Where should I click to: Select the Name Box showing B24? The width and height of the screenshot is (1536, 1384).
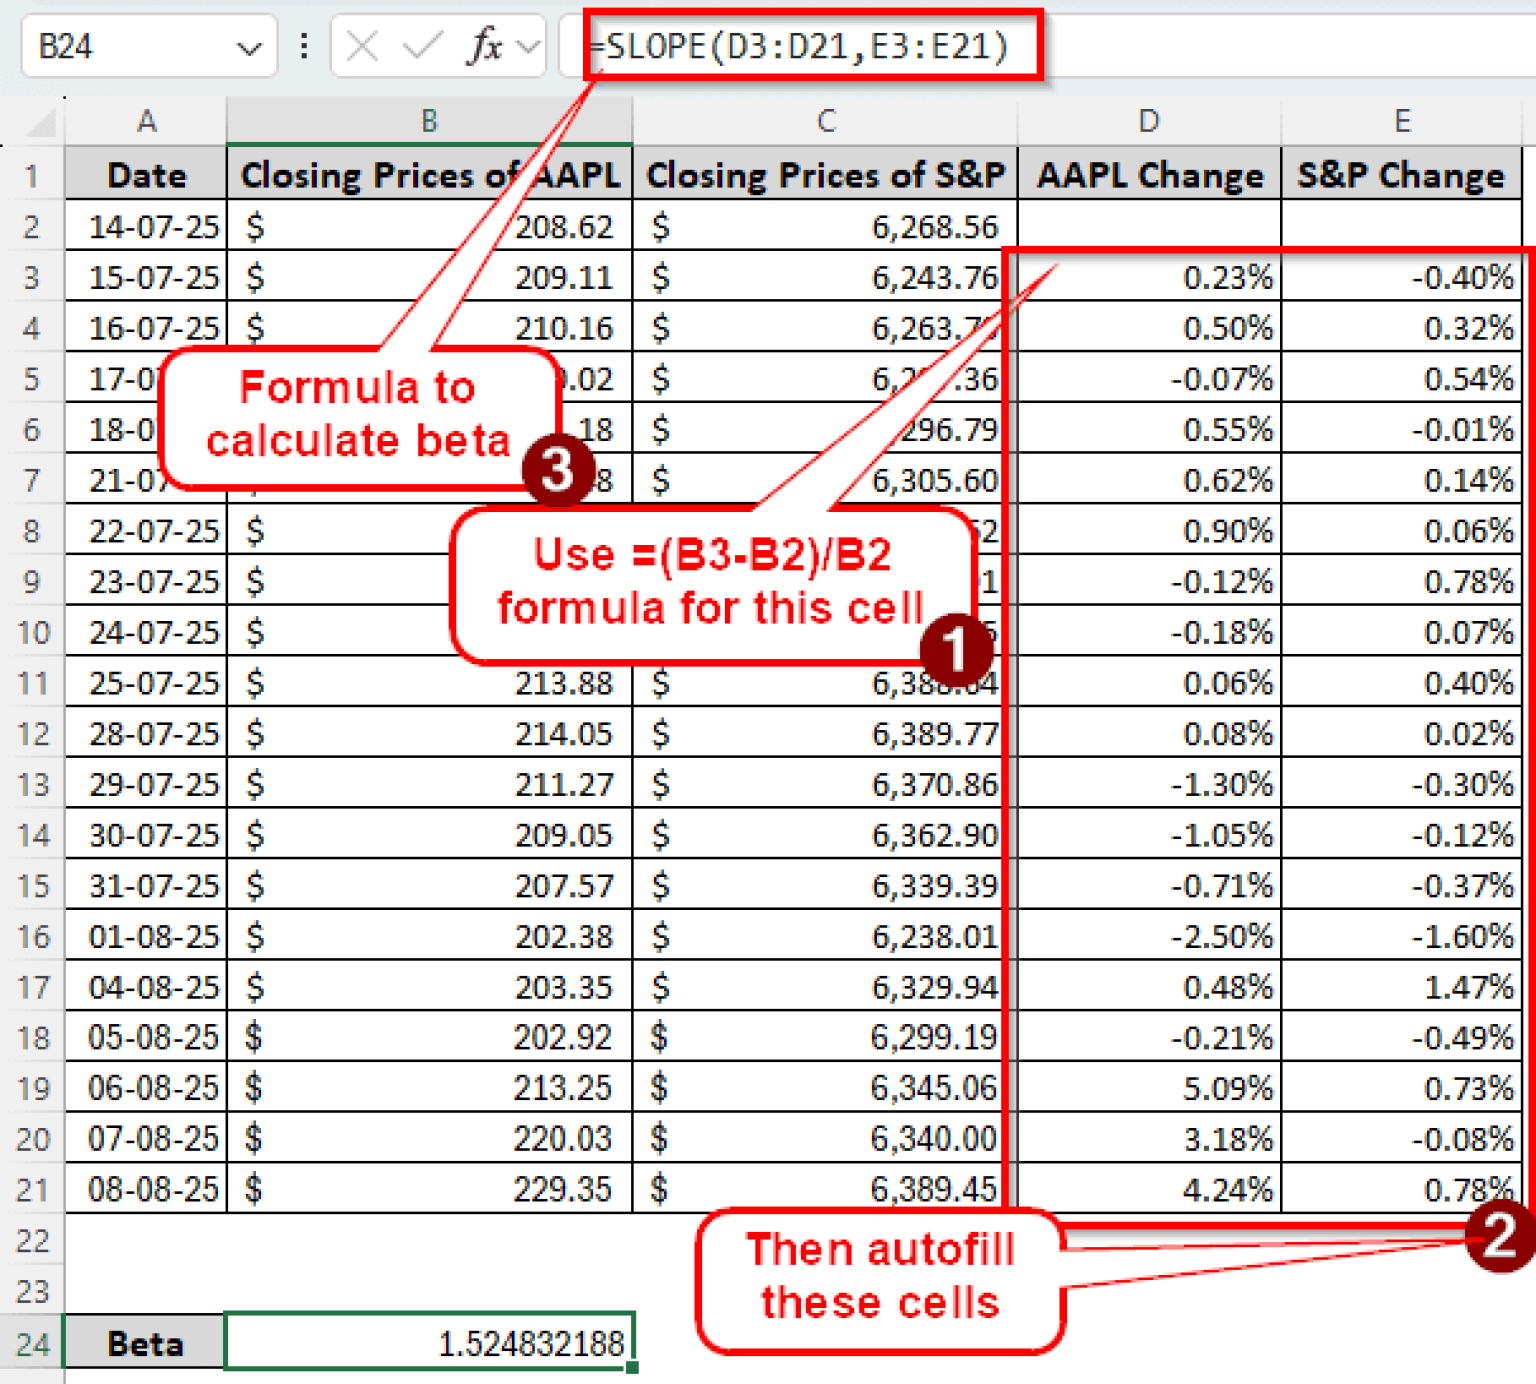[x=130, y=45]
